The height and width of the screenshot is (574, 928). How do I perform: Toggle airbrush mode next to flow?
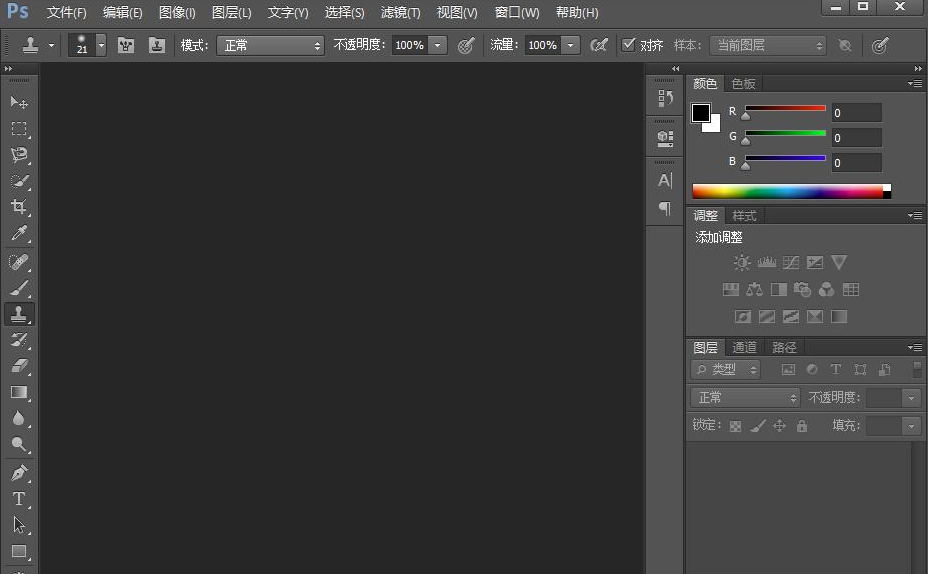[599, 45]
